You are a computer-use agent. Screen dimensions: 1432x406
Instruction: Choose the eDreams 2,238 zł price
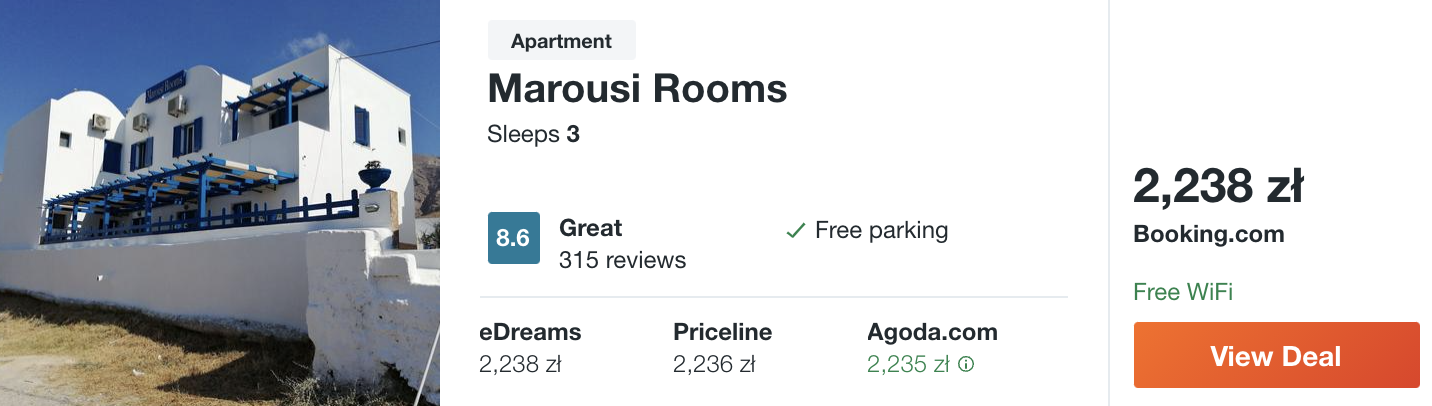[520, 365]
